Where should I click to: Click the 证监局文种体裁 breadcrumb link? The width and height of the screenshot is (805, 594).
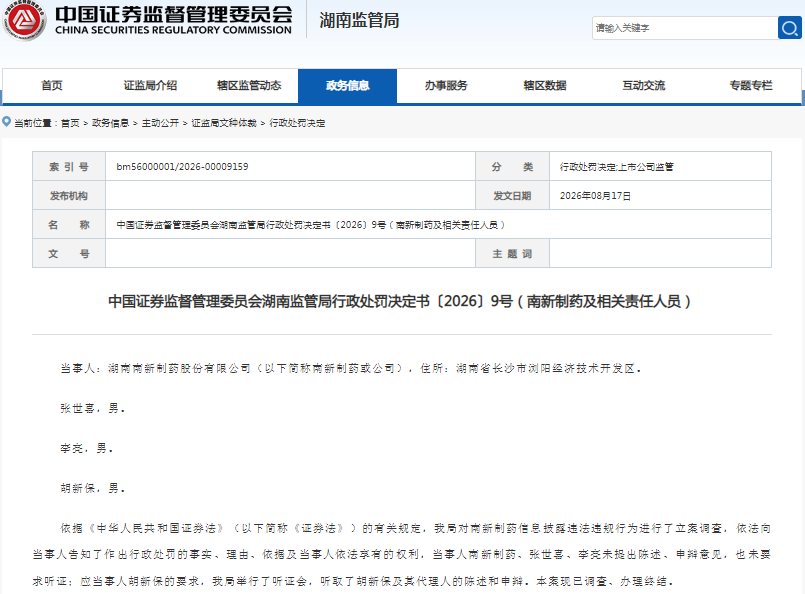[x=224, y=123]
